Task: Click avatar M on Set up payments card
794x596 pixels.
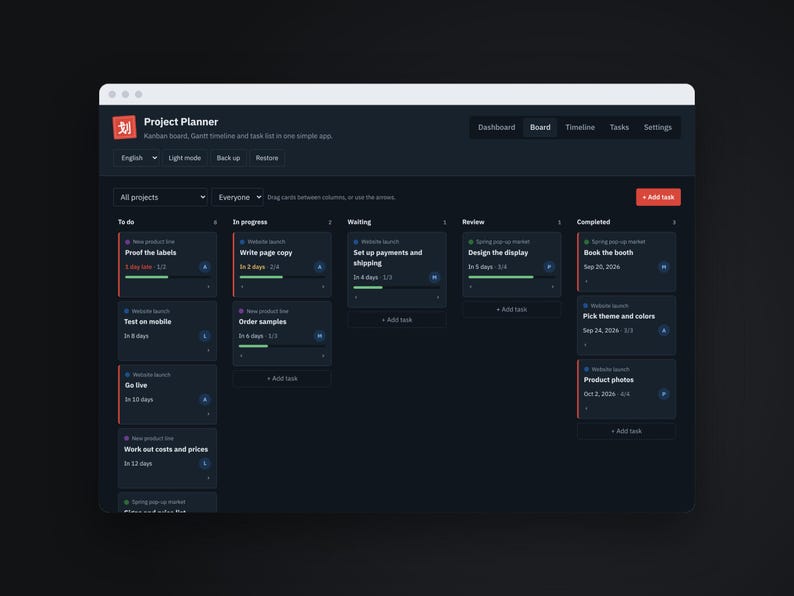Action: tap(434, 277)
